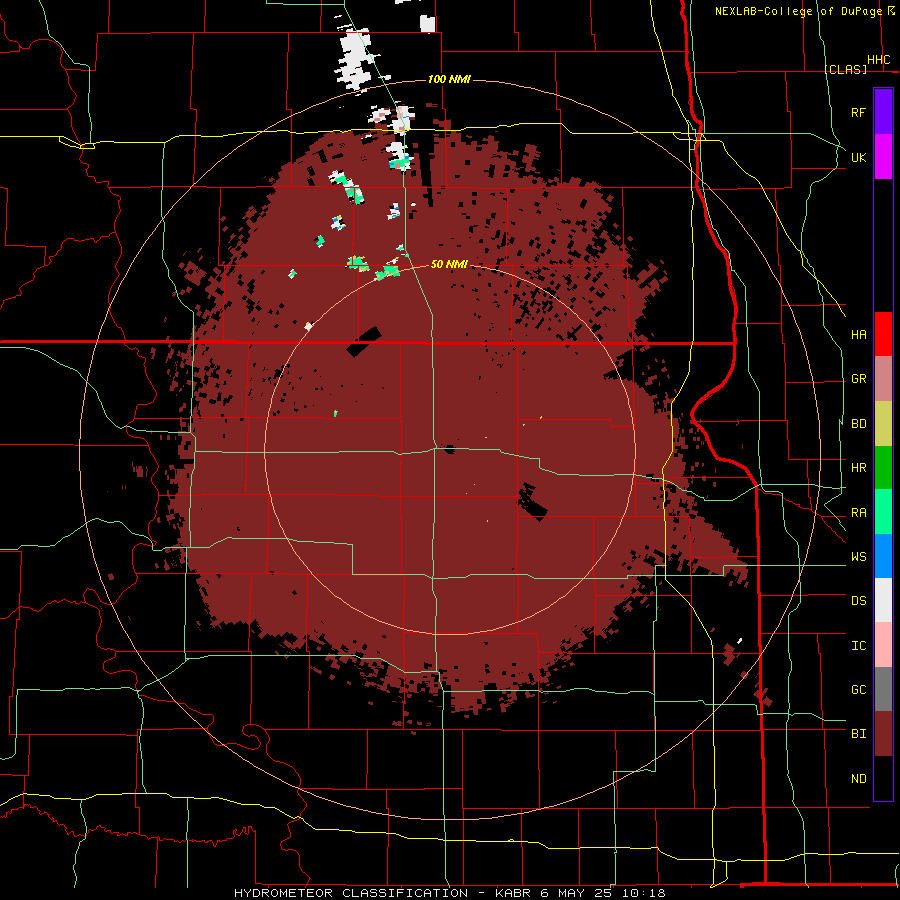Click the brown BI legend swatch
This screenshot has height=900, width=900.
[883, 734]
